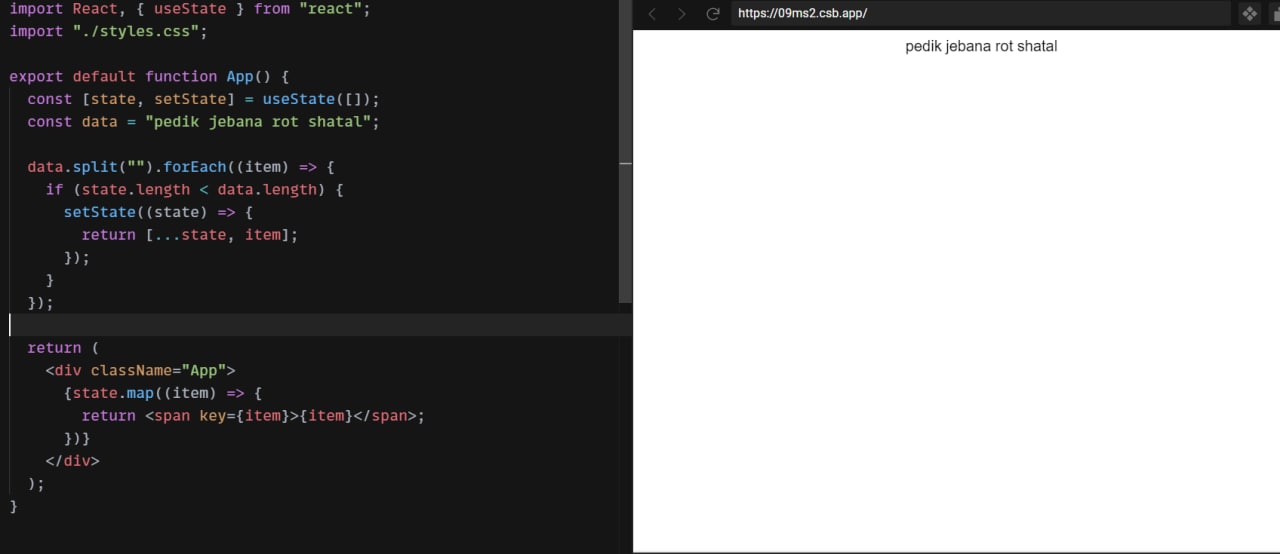Refresh the preview browser
Image resolution: width=1280 pixels, height=554 pixels.
713,14
